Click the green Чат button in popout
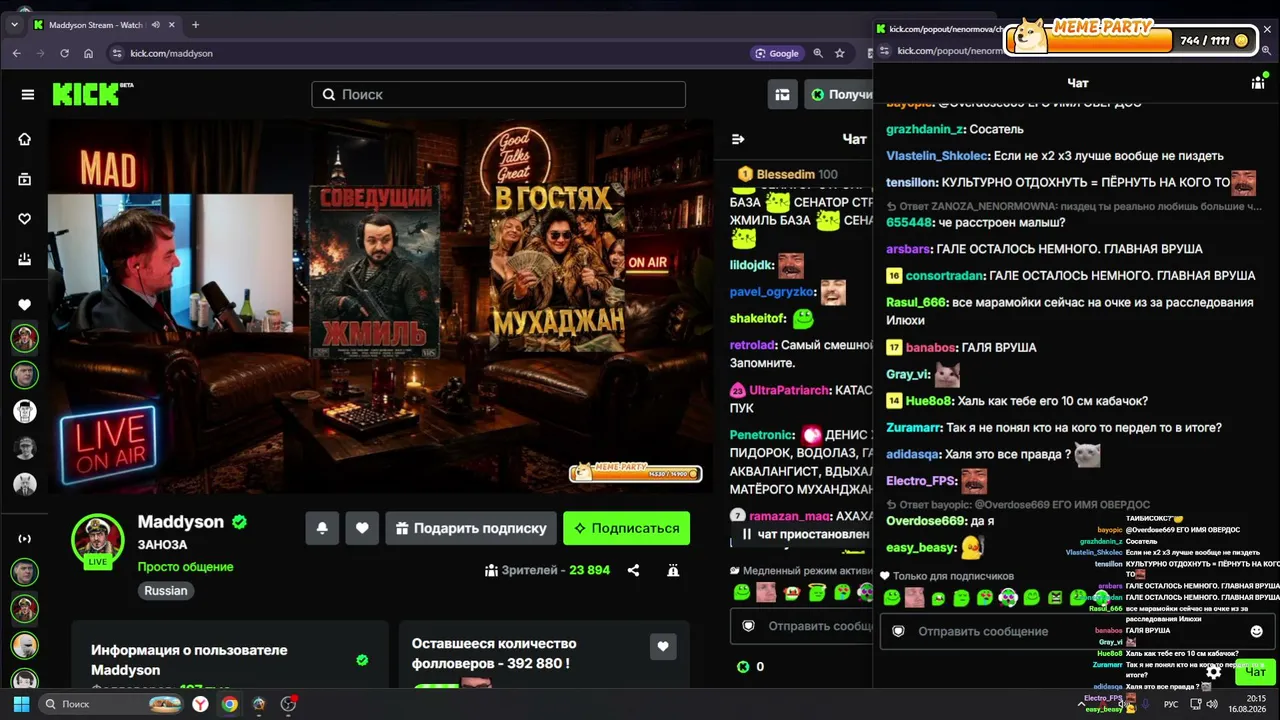Image resolution: width=1280 pixels, height=720 pixels. [1255, 672]
